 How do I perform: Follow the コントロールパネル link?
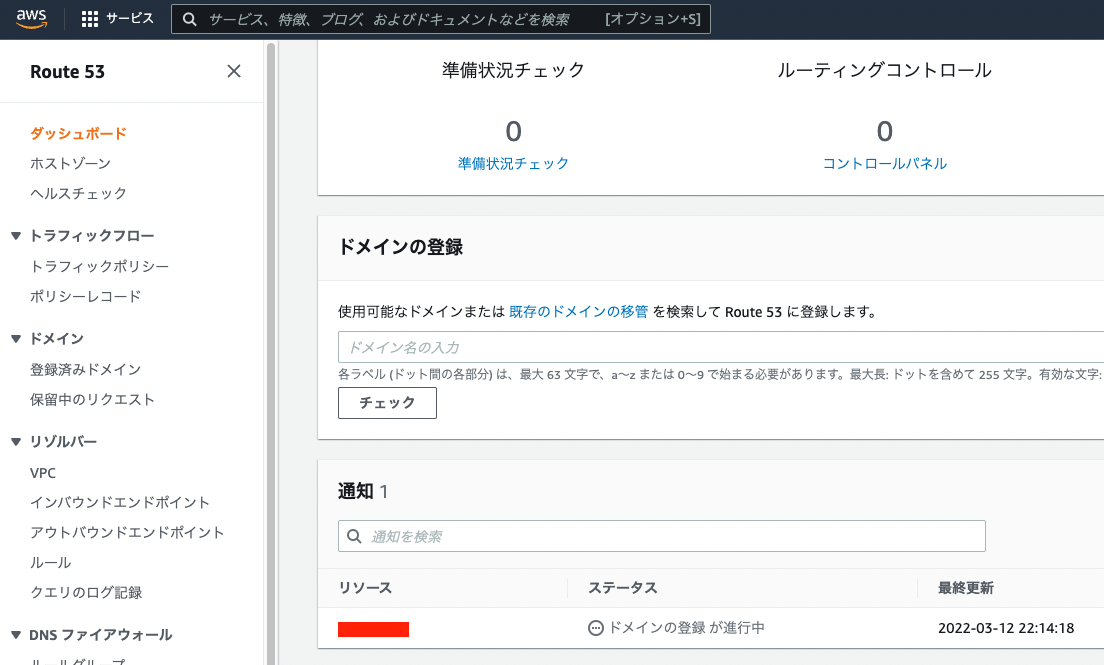[x=885, y=163]
